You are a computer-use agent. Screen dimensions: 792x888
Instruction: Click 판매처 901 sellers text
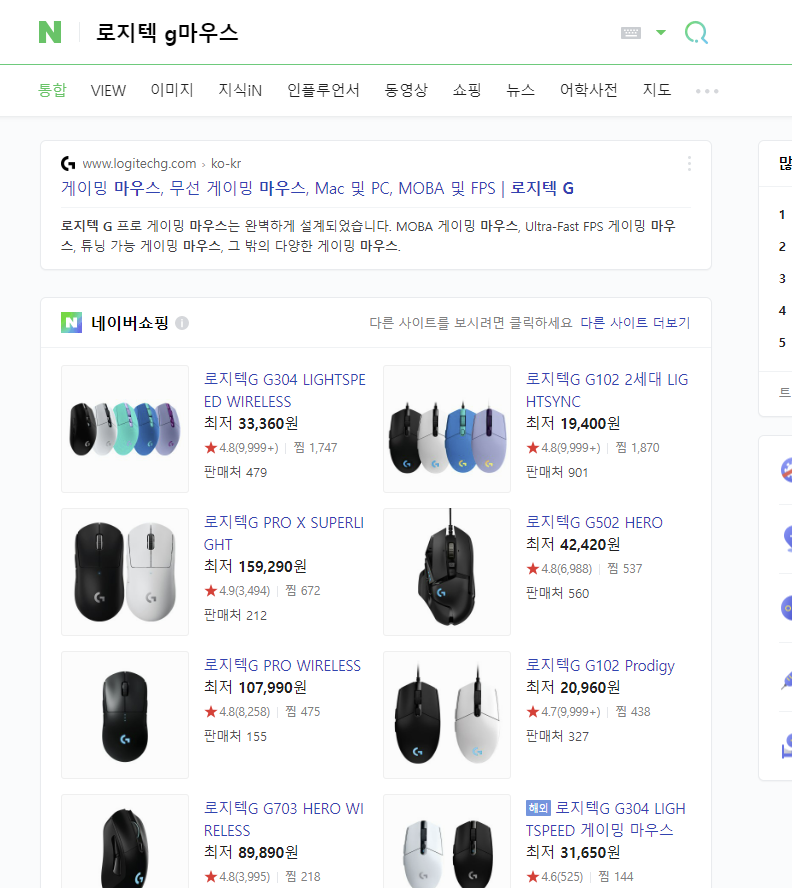click(557, 472)
